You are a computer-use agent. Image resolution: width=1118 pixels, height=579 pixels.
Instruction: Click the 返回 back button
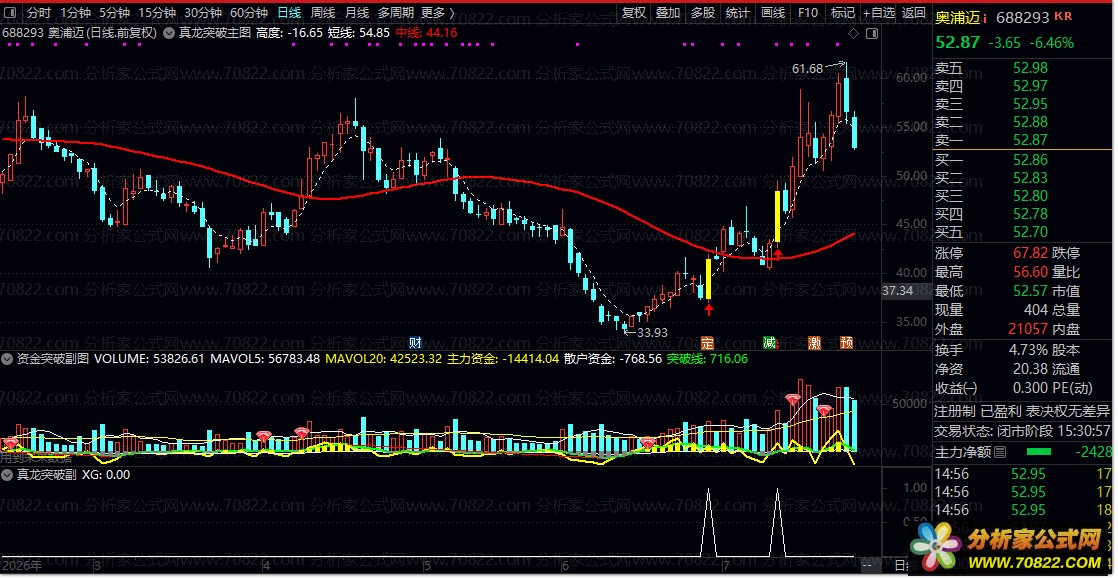tap(913, 13)
